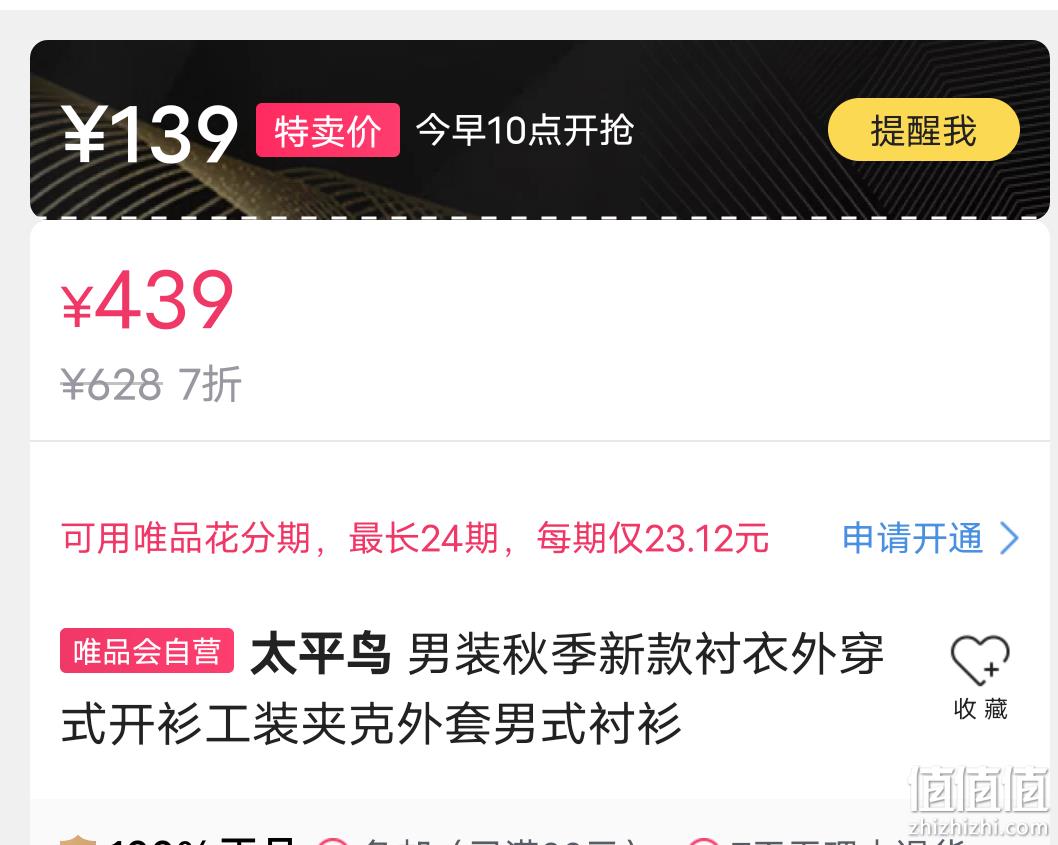The width and height of the screenshot is (1058, 845).
Task: Click the zhizhizhi.com watermark logo
Action: tap(979, 801)
